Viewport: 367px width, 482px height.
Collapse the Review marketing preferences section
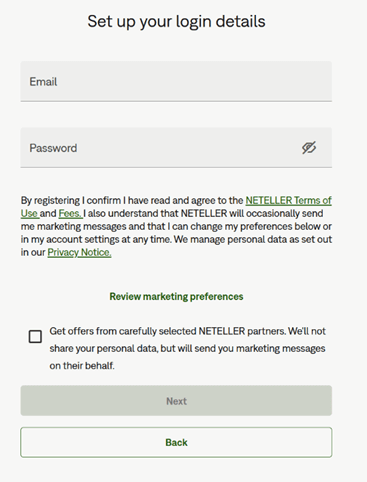pyautogui.click(x=176, y=296)
